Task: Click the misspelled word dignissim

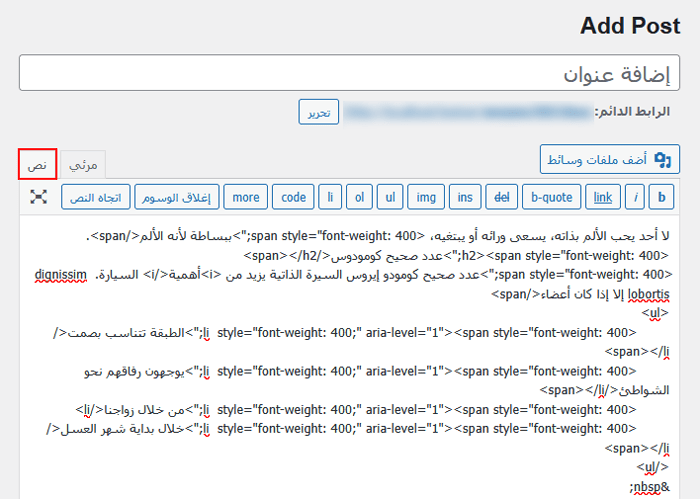Action: [x=61, y=275]
